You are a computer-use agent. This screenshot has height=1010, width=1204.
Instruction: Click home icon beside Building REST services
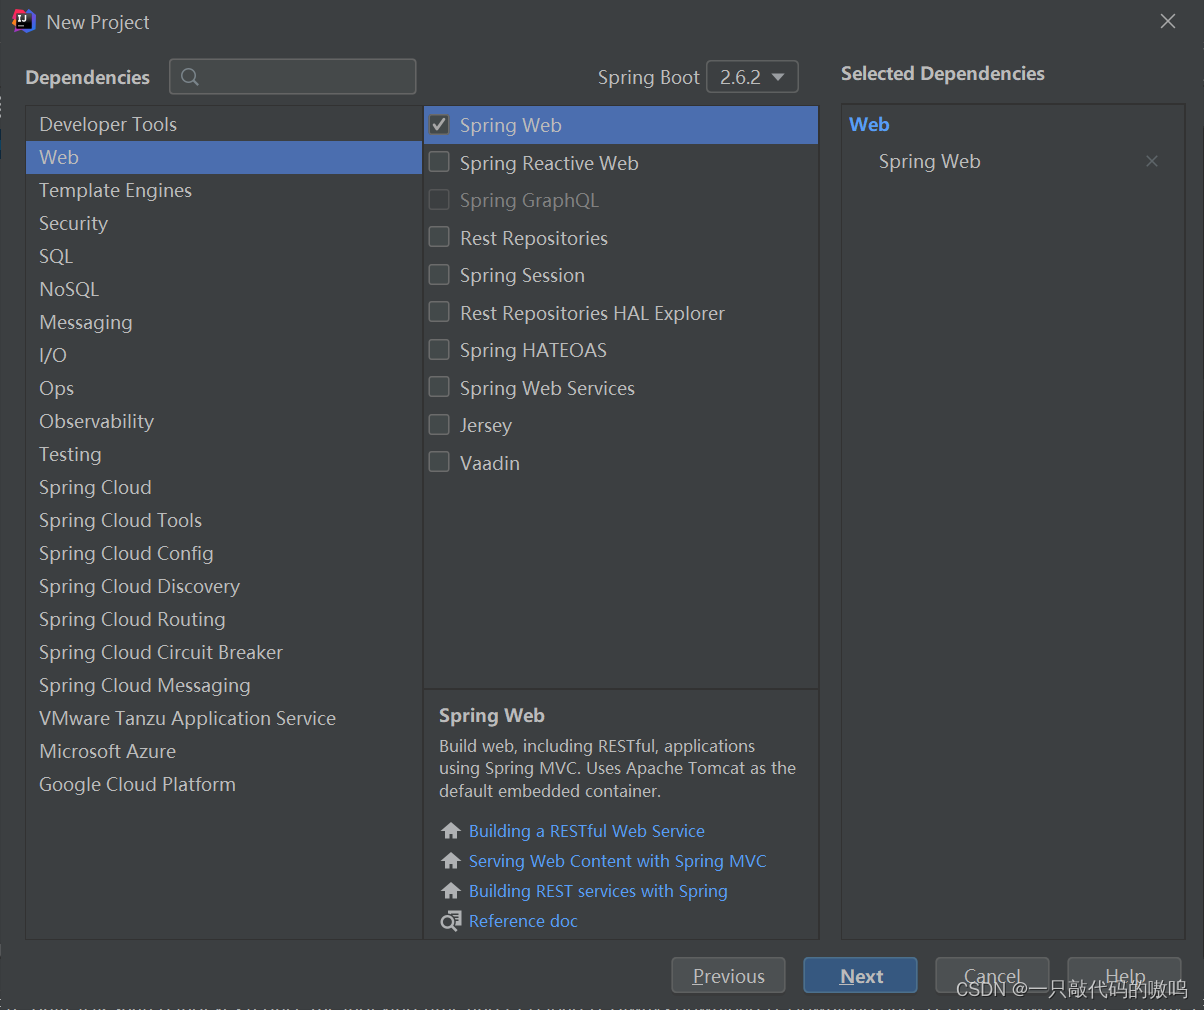[451, 891]
